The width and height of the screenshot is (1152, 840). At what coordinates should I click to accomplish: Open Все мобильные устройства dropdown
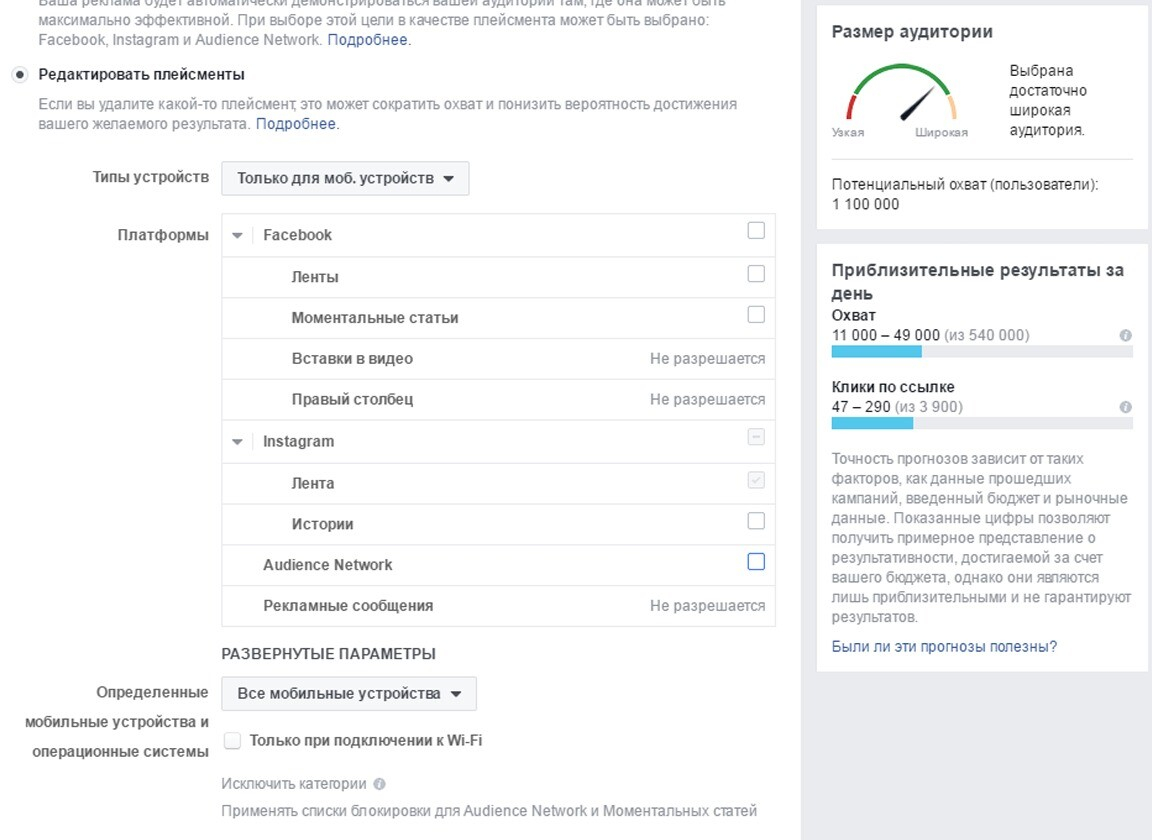pyautogui.click(x=349, y=694)
